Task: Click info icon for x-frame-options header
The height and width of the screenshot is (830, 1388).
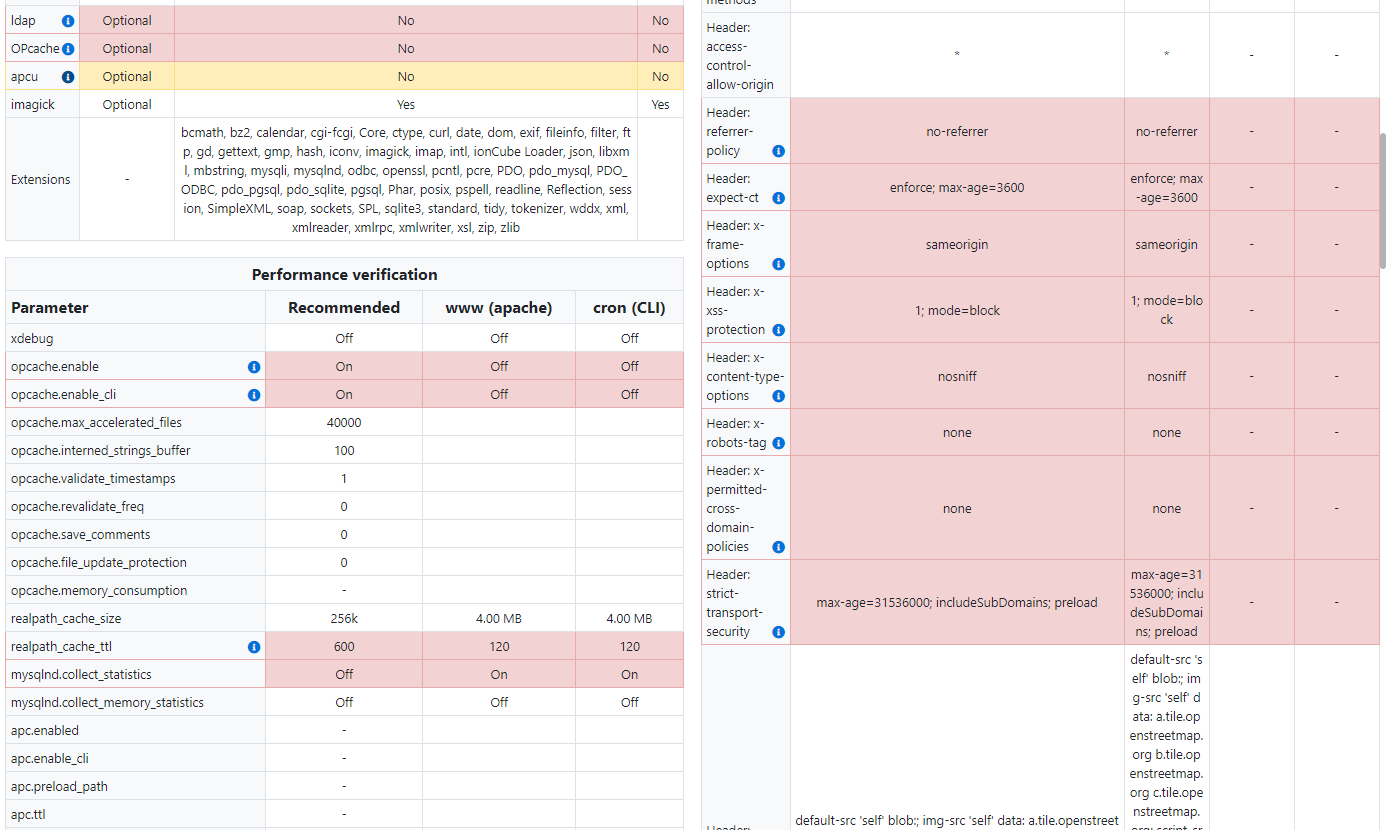Action: pos(779,265)
